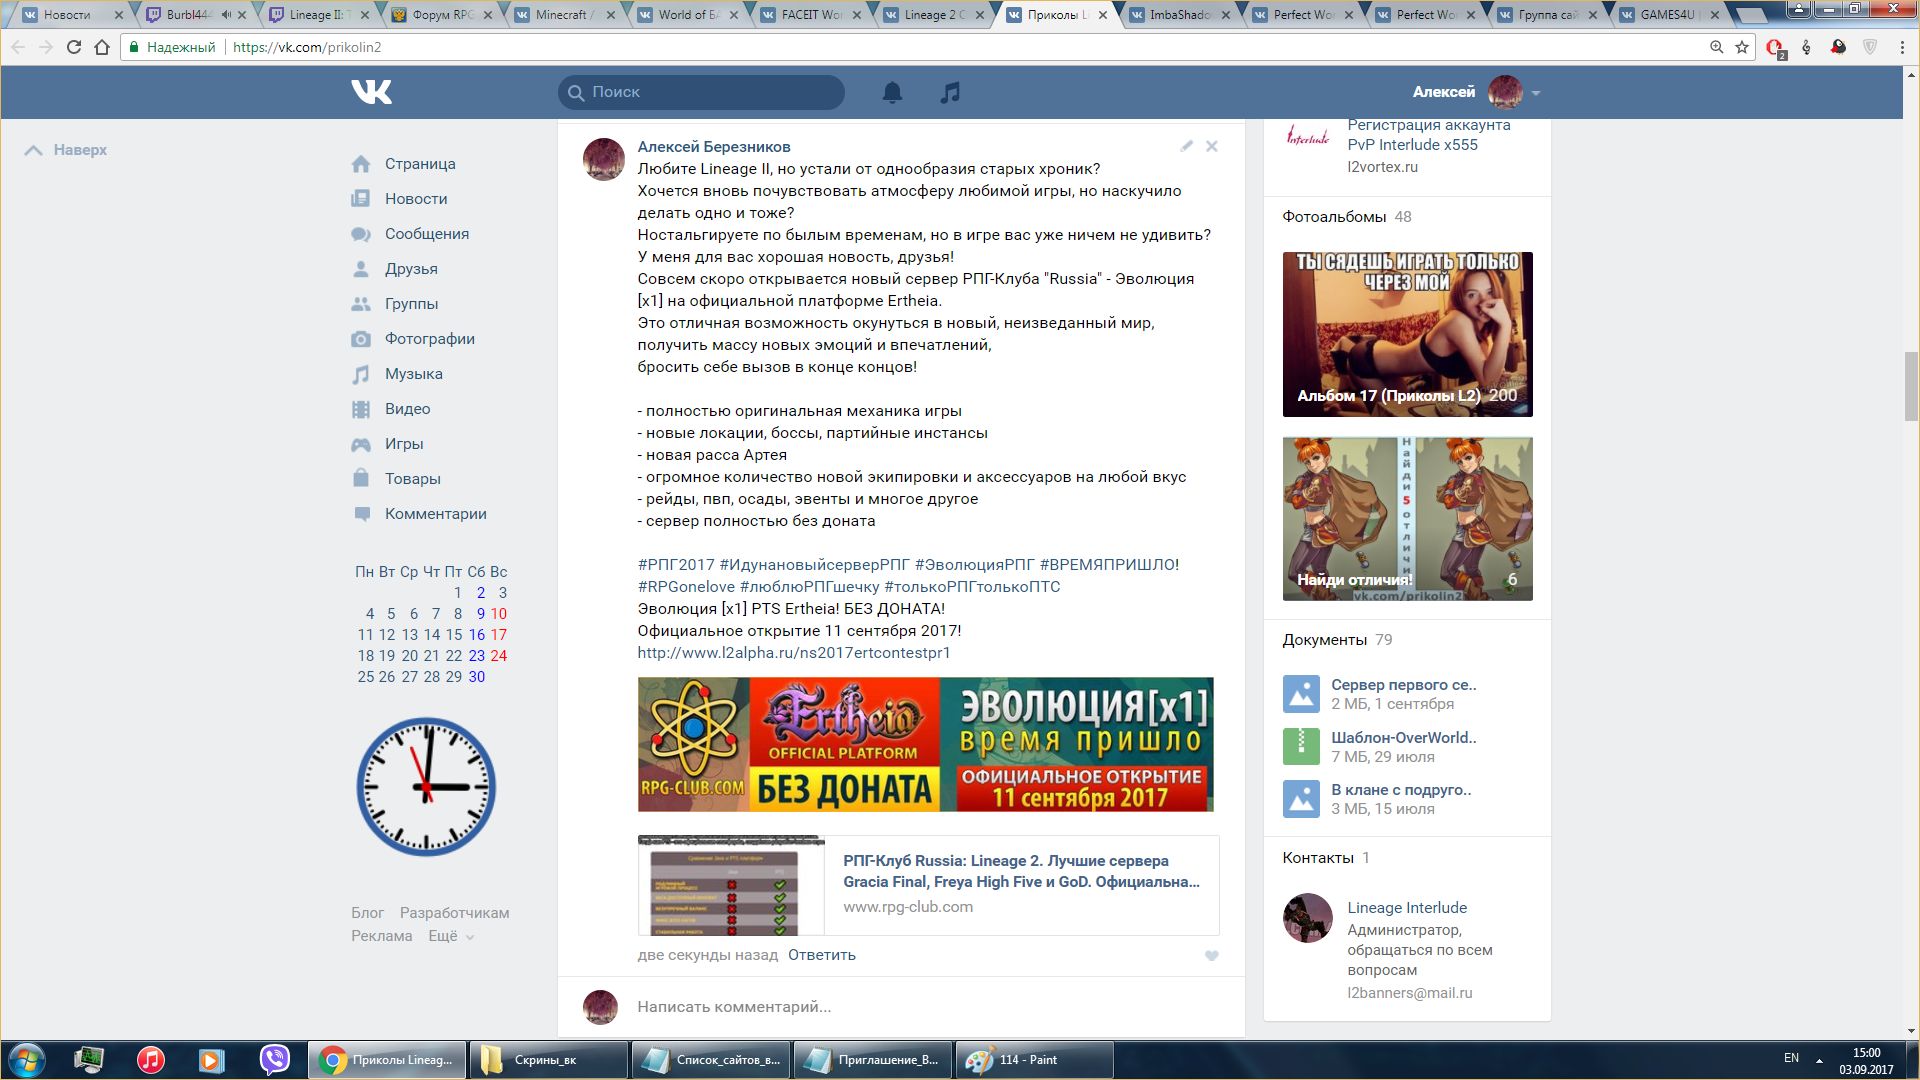
Task: Click browser home icon
Action: coord(102,47)
